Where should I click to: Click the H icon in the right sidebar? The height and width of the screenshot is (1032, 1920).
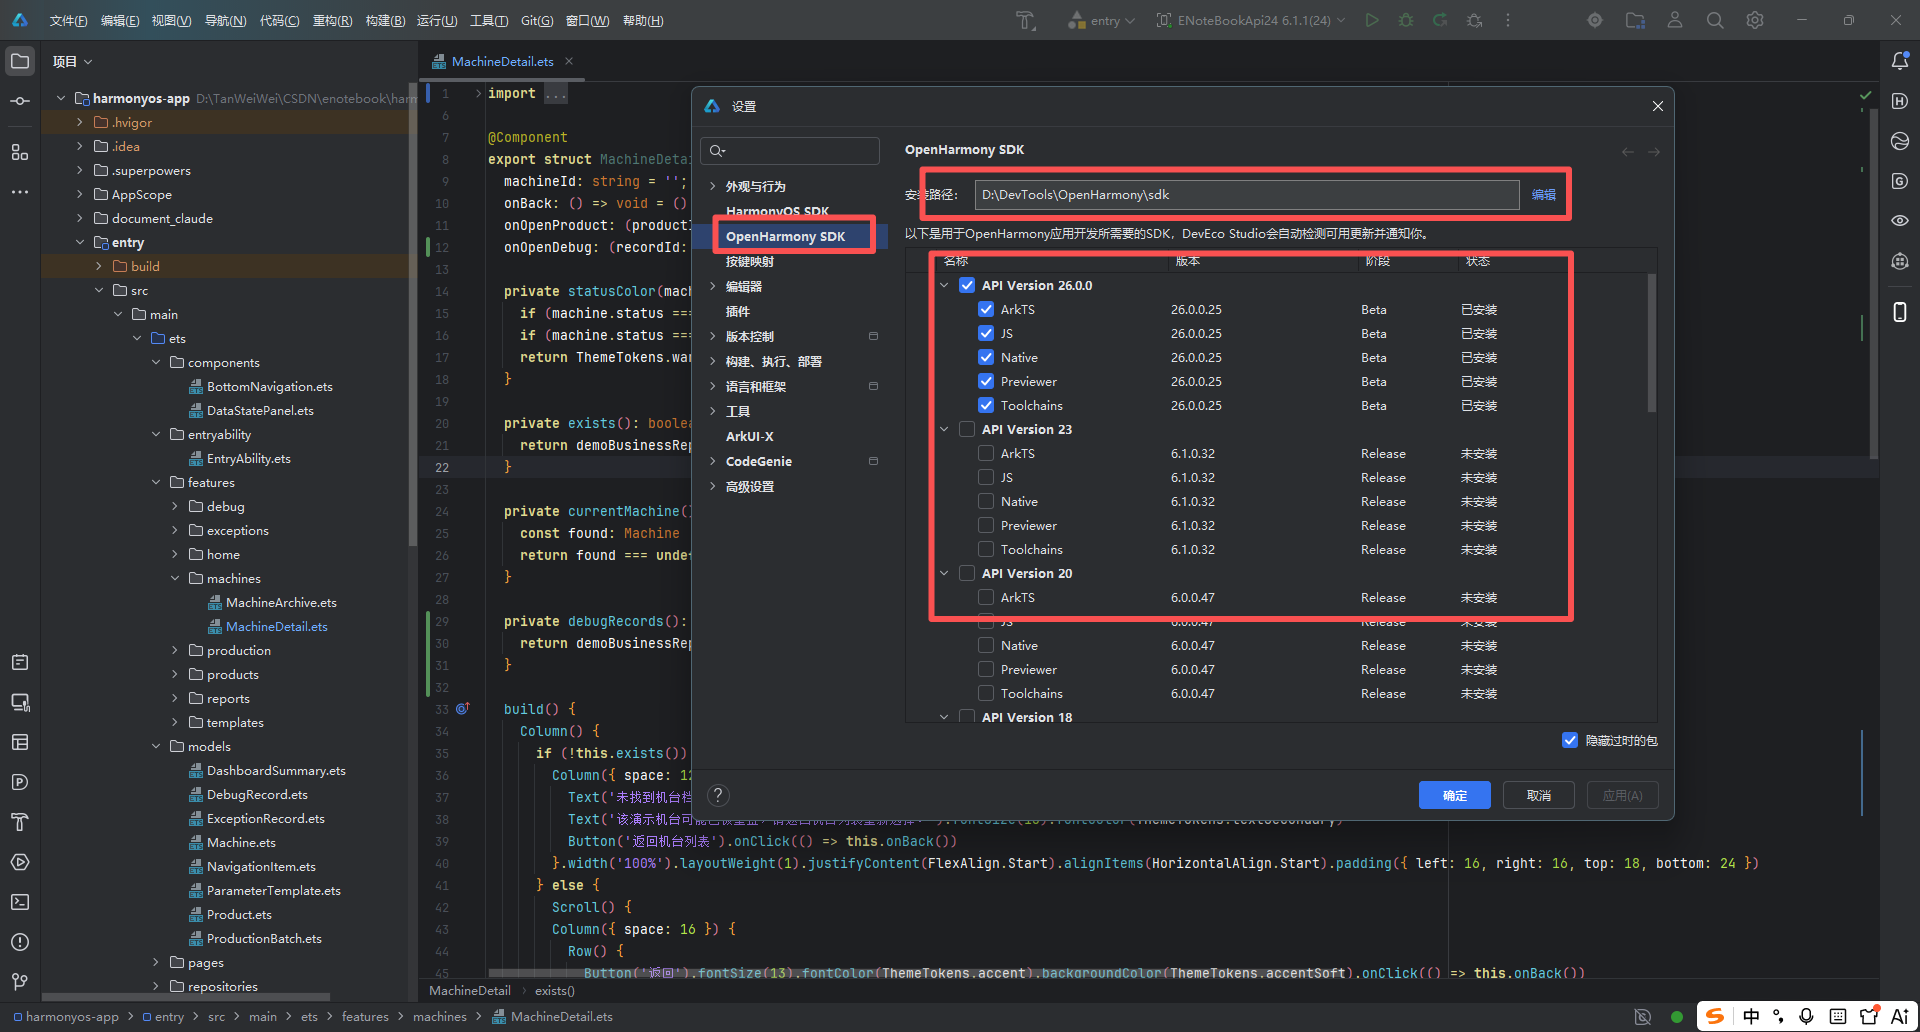point(1900,101)
